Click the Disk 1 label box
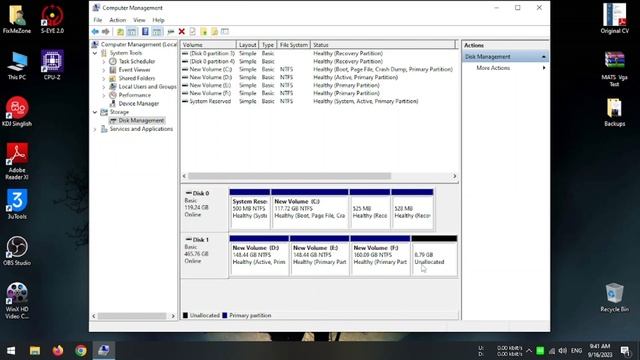Image resolution: width=640 pixels, height=360 pixels. (204, 256)
